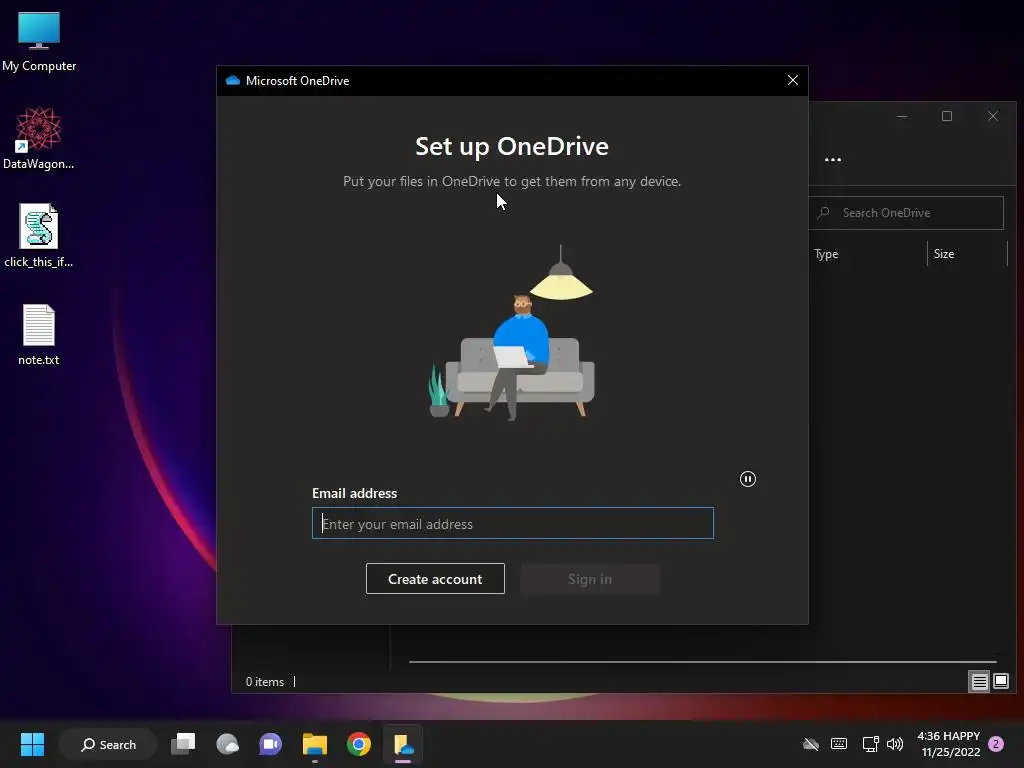Click the volume speaker tray icon

click(895, 744)
